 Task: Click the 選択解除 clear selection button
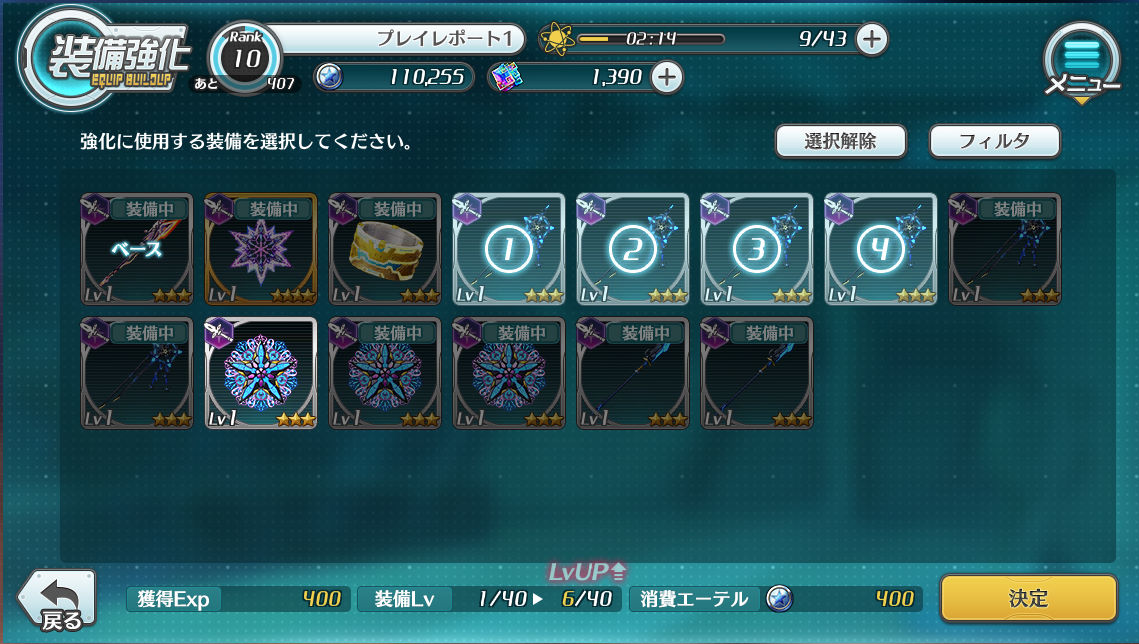[x=840, y=141]
